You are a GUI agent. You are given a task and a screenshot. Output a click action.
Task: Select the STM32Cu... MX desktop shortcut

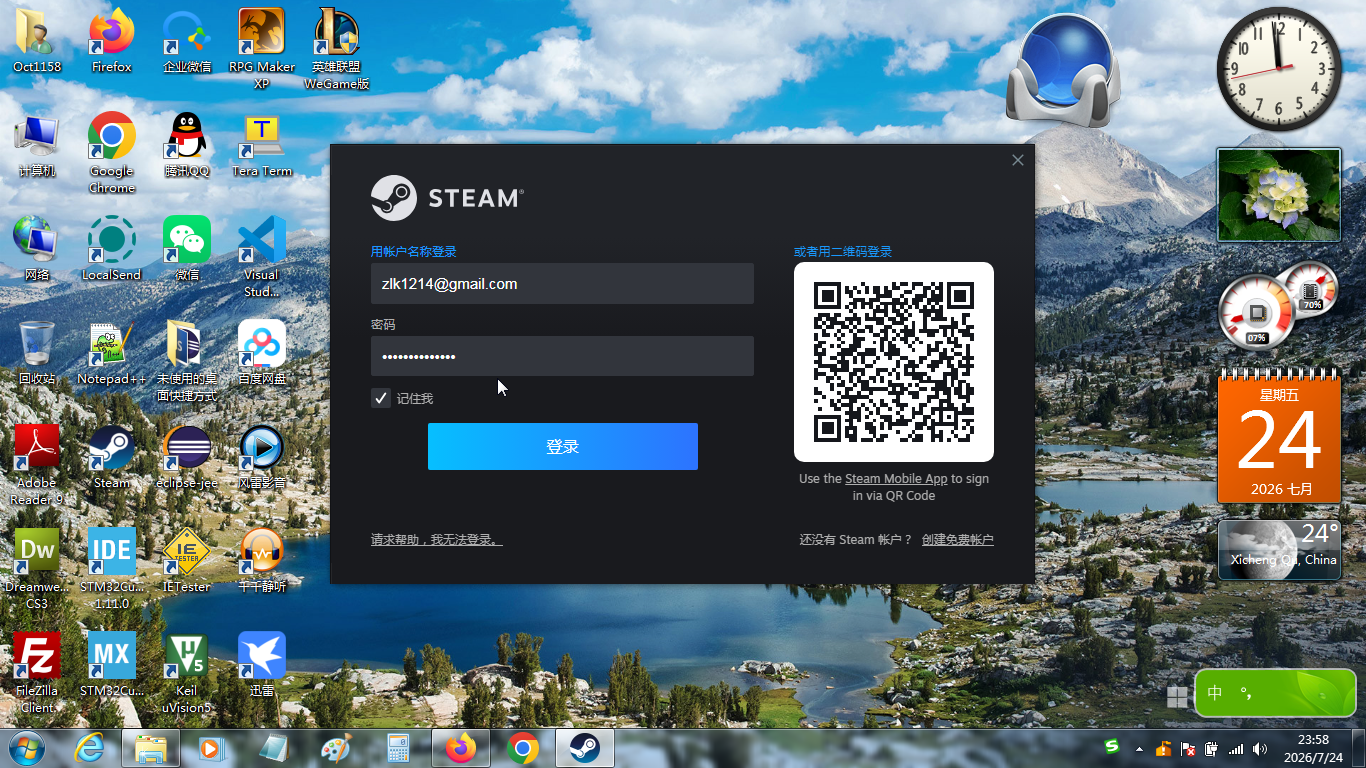tap(112, 666)
